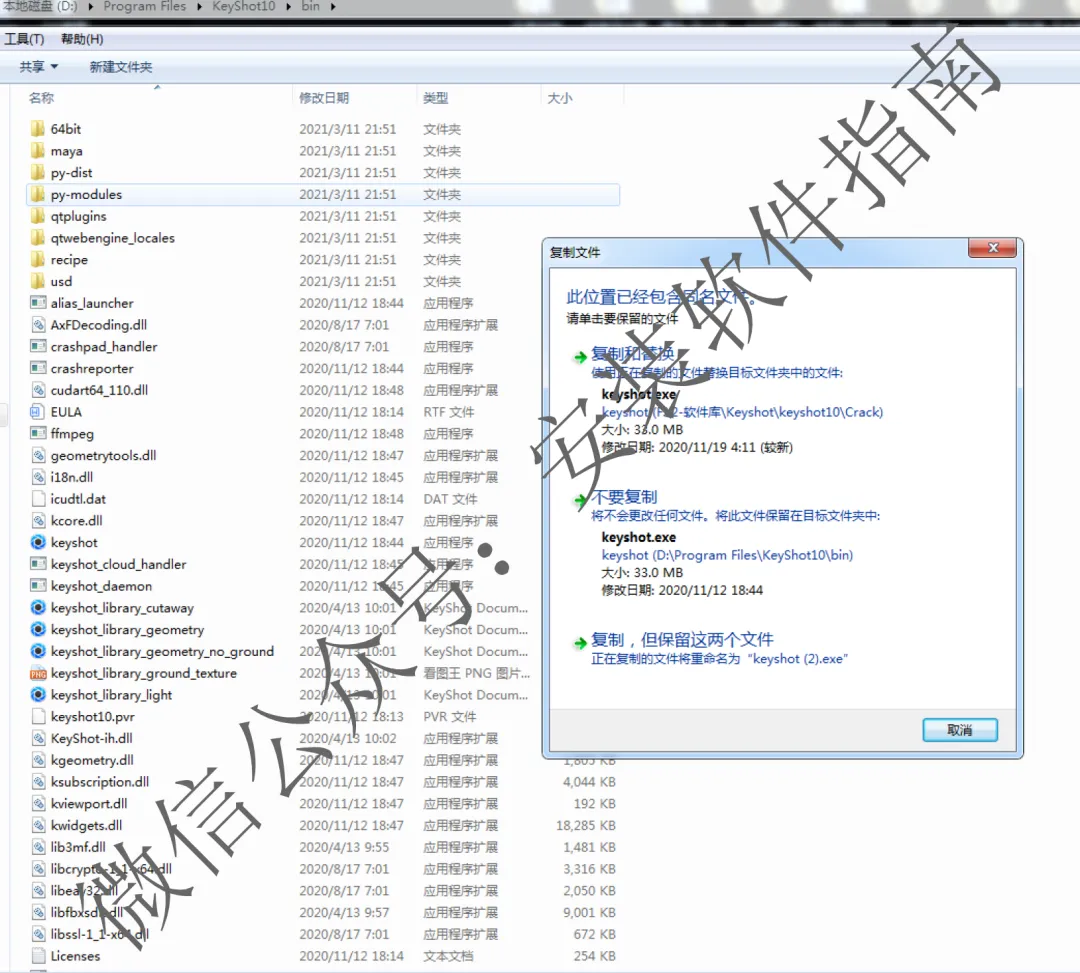Select the kviewport.dll file name

pos(89,804)
